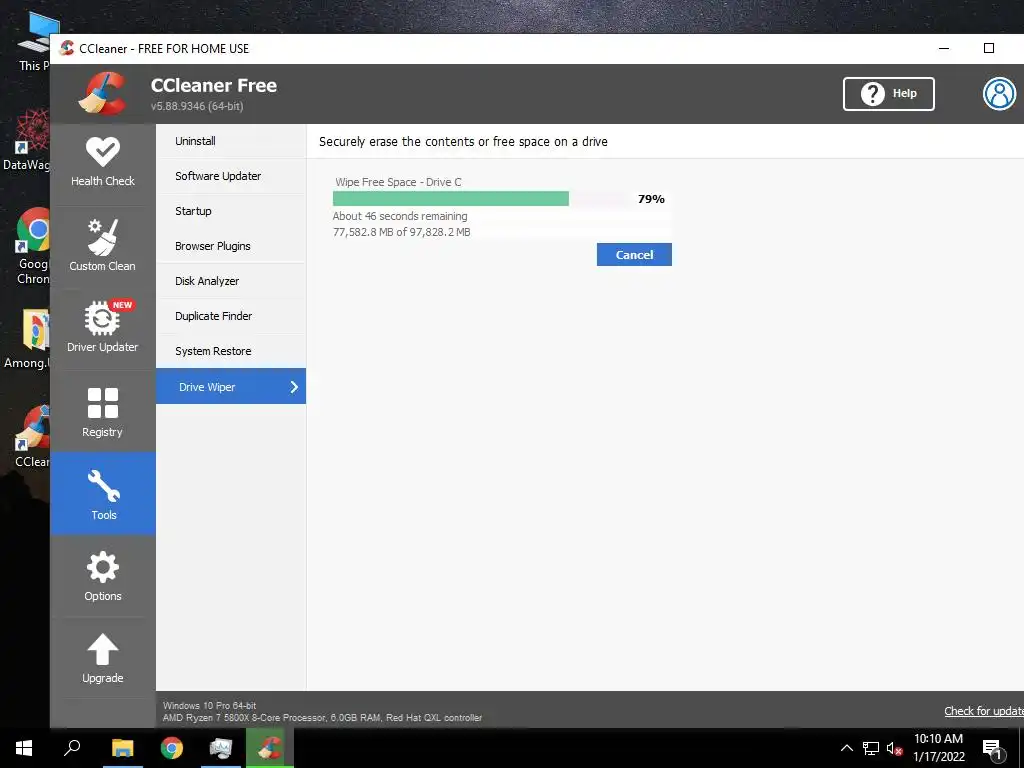
Task: Open File Explorer from taskbar
Action: pos(122,748)
